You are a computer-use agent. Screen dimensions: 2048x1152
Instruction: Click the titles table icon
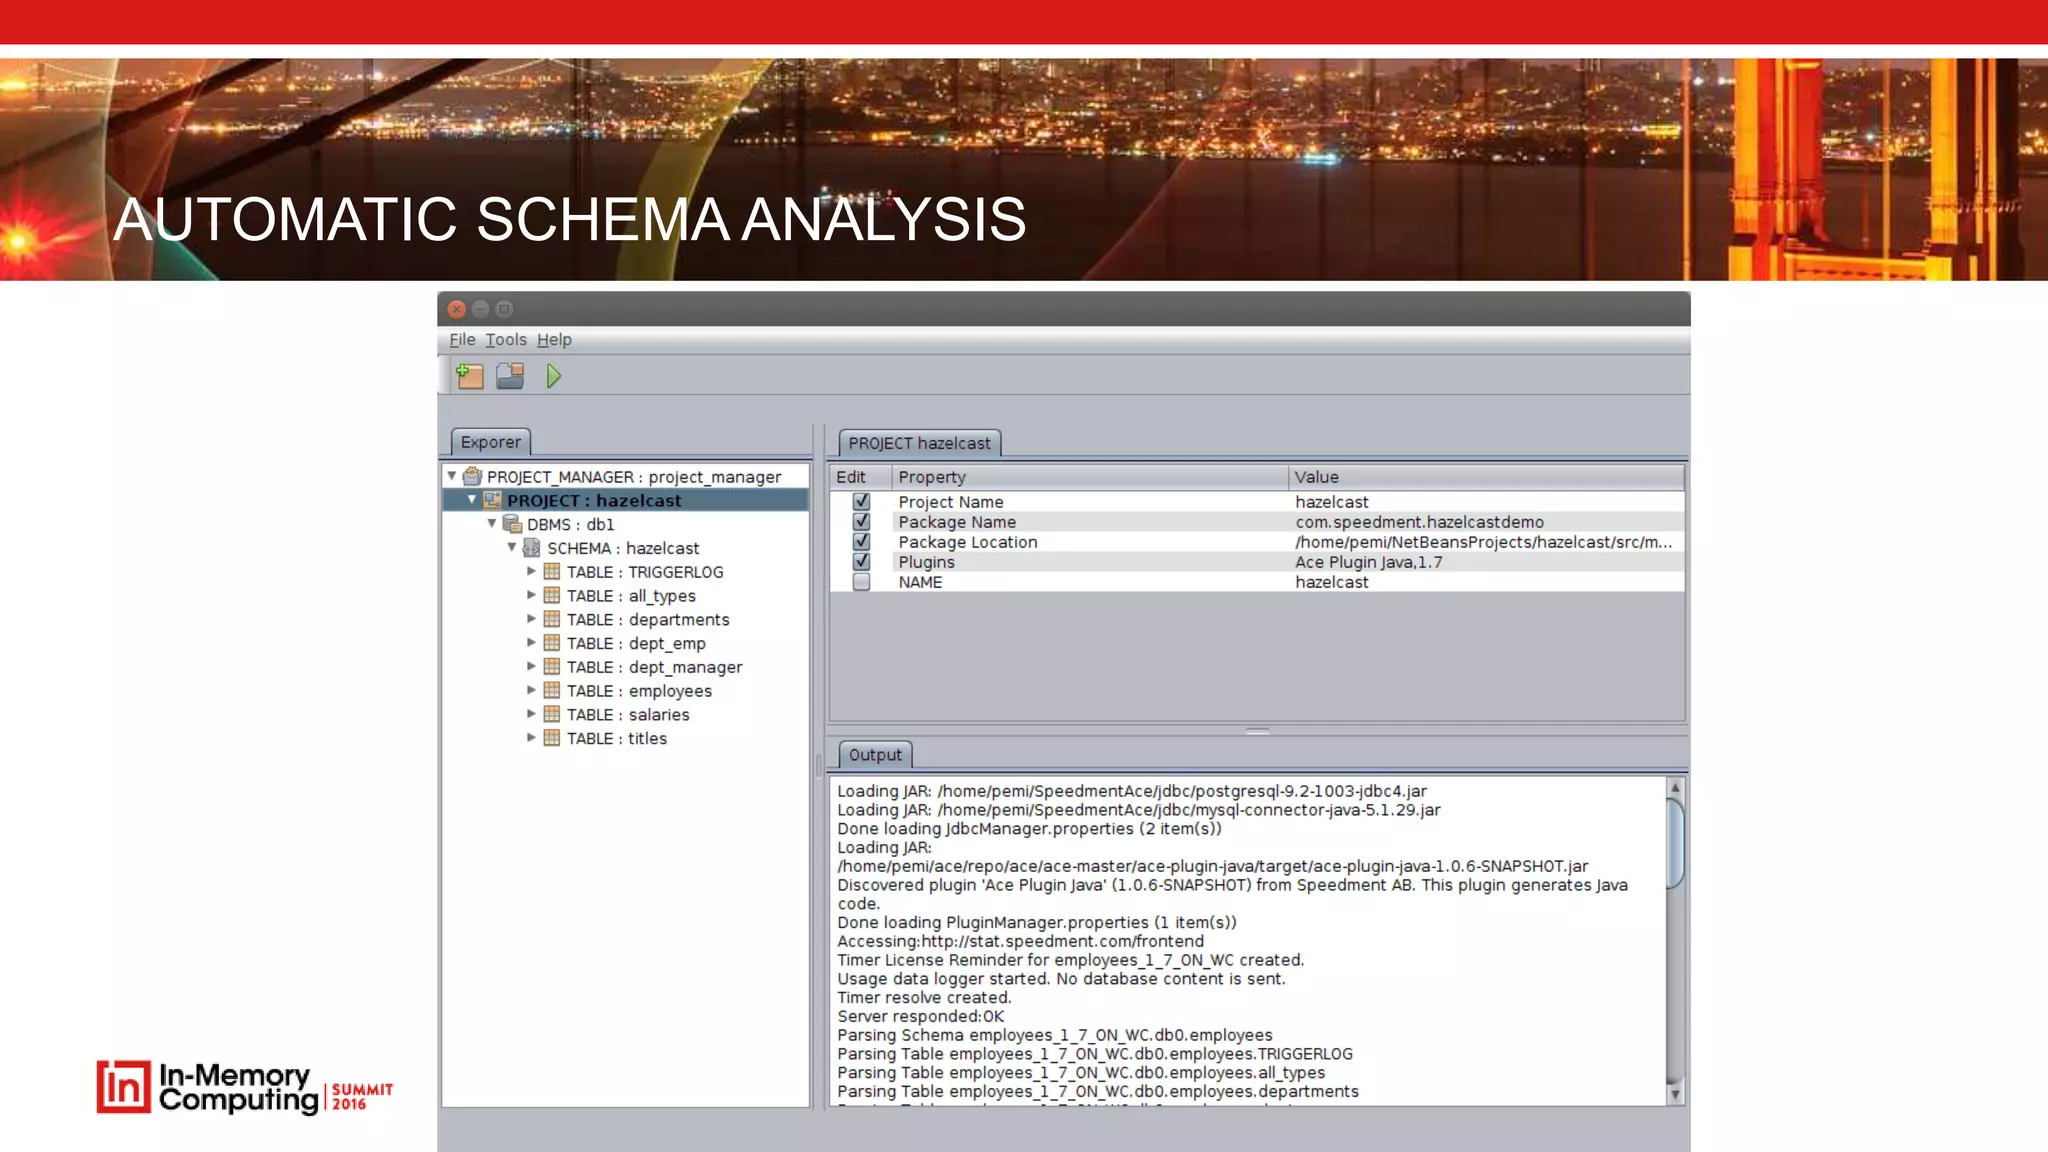coord(551,738)
